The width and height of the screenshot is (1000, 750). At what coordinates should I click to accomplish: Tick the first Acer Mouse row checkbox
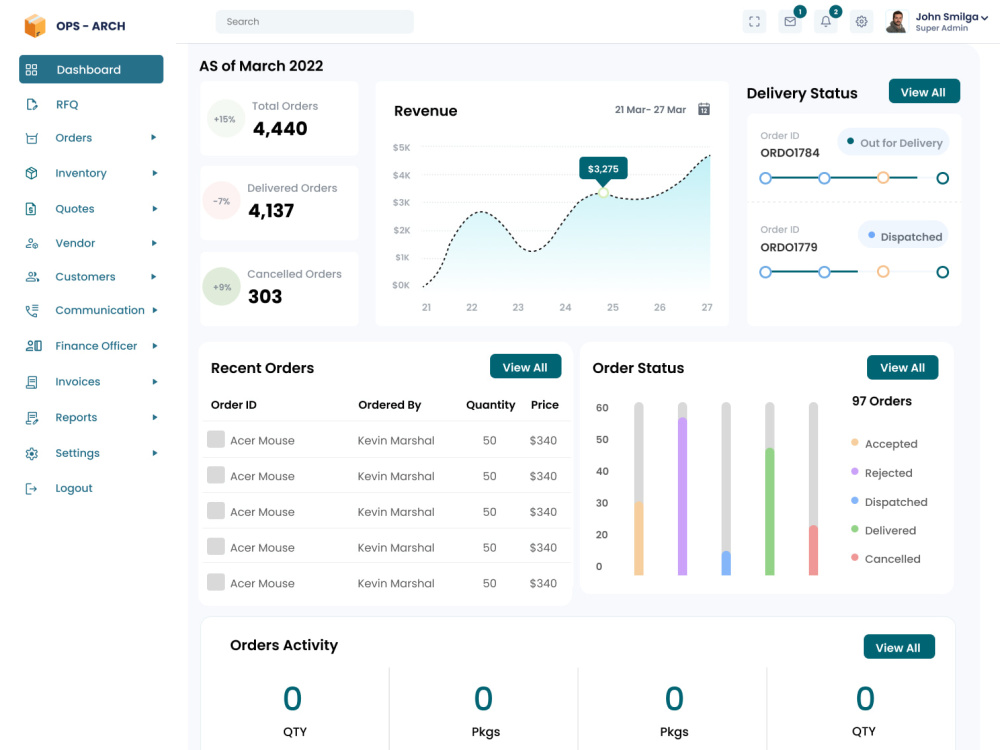(x=216, y=439)
